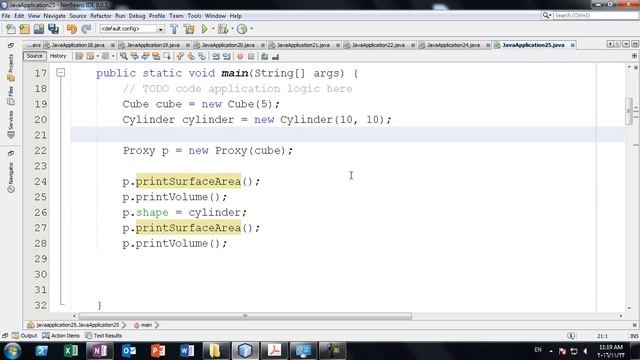
Task: Open the Action Items button
Action: coord(61,336)
